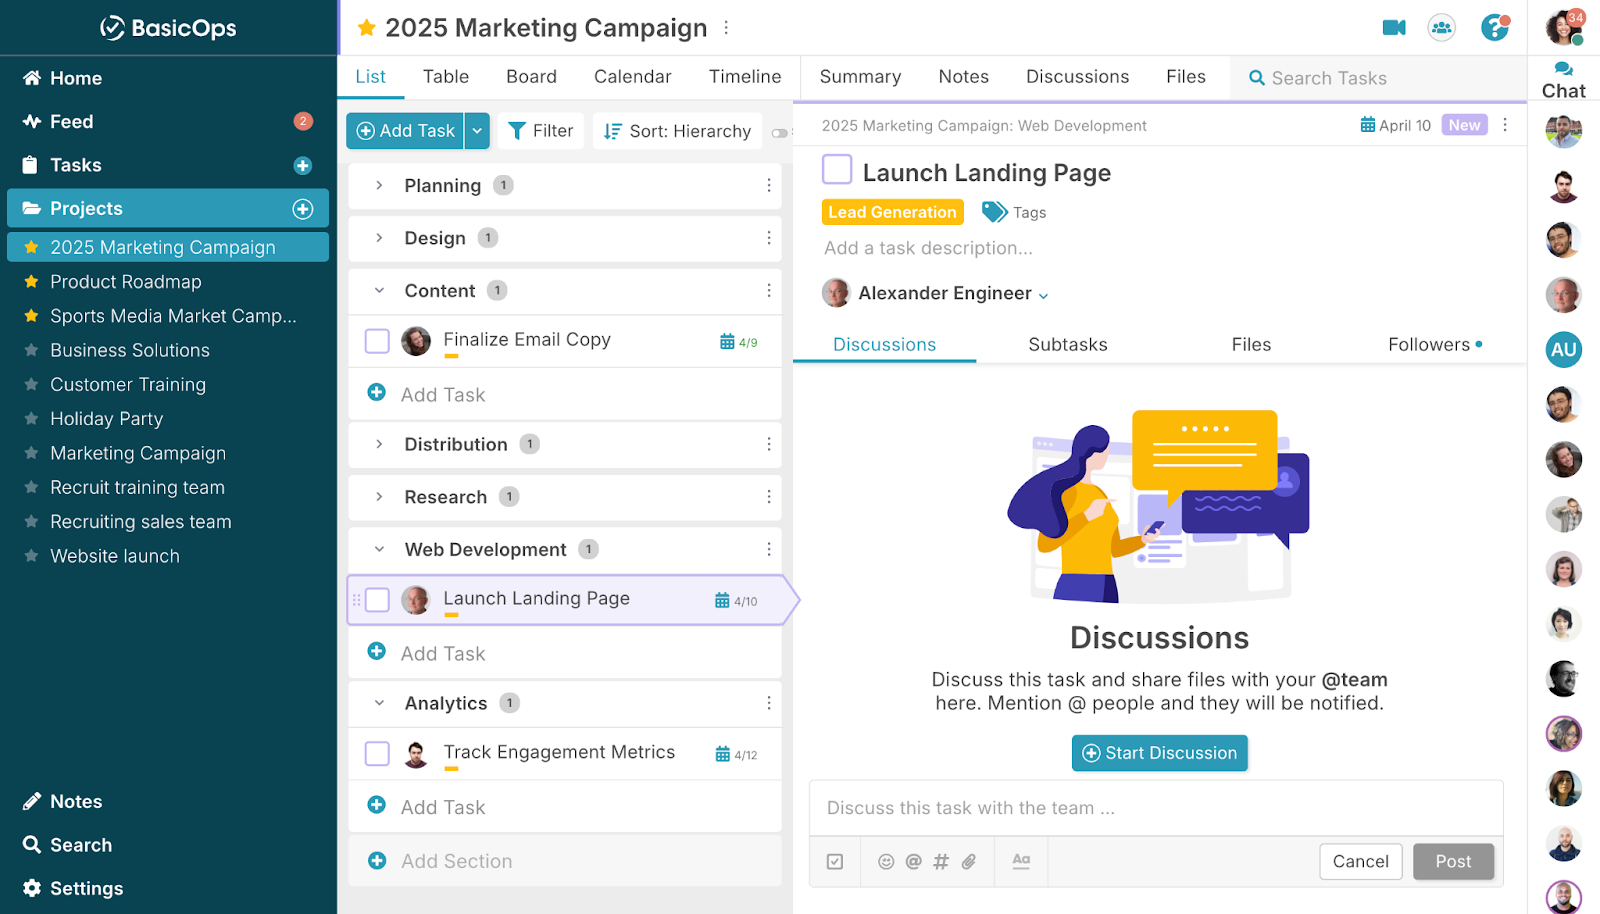
Task: Start a video call with camera icon
Action: click(x=1393, y=28)
